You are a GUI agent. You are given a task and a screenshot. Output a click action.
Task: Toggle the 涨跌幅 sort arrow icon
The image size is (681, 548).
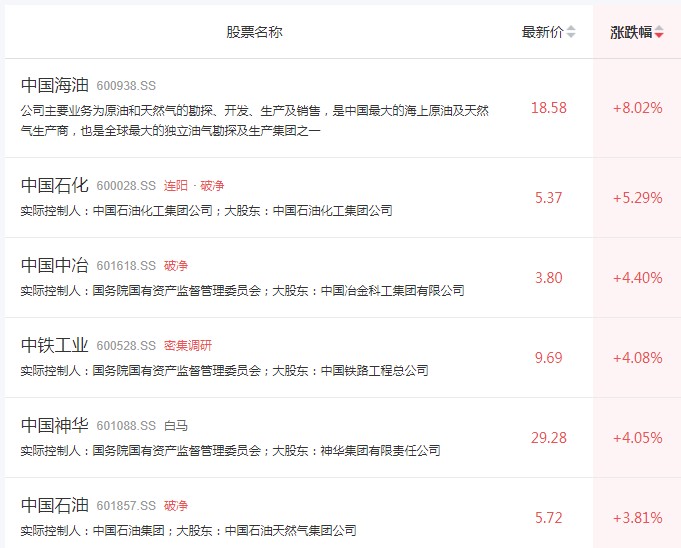point(659,32)
